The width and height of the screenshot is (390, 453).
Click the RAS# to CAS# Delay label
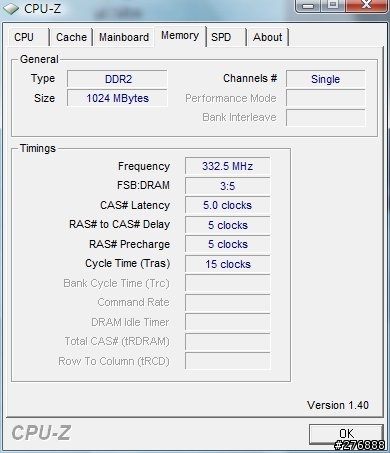[x=119, y=224]
